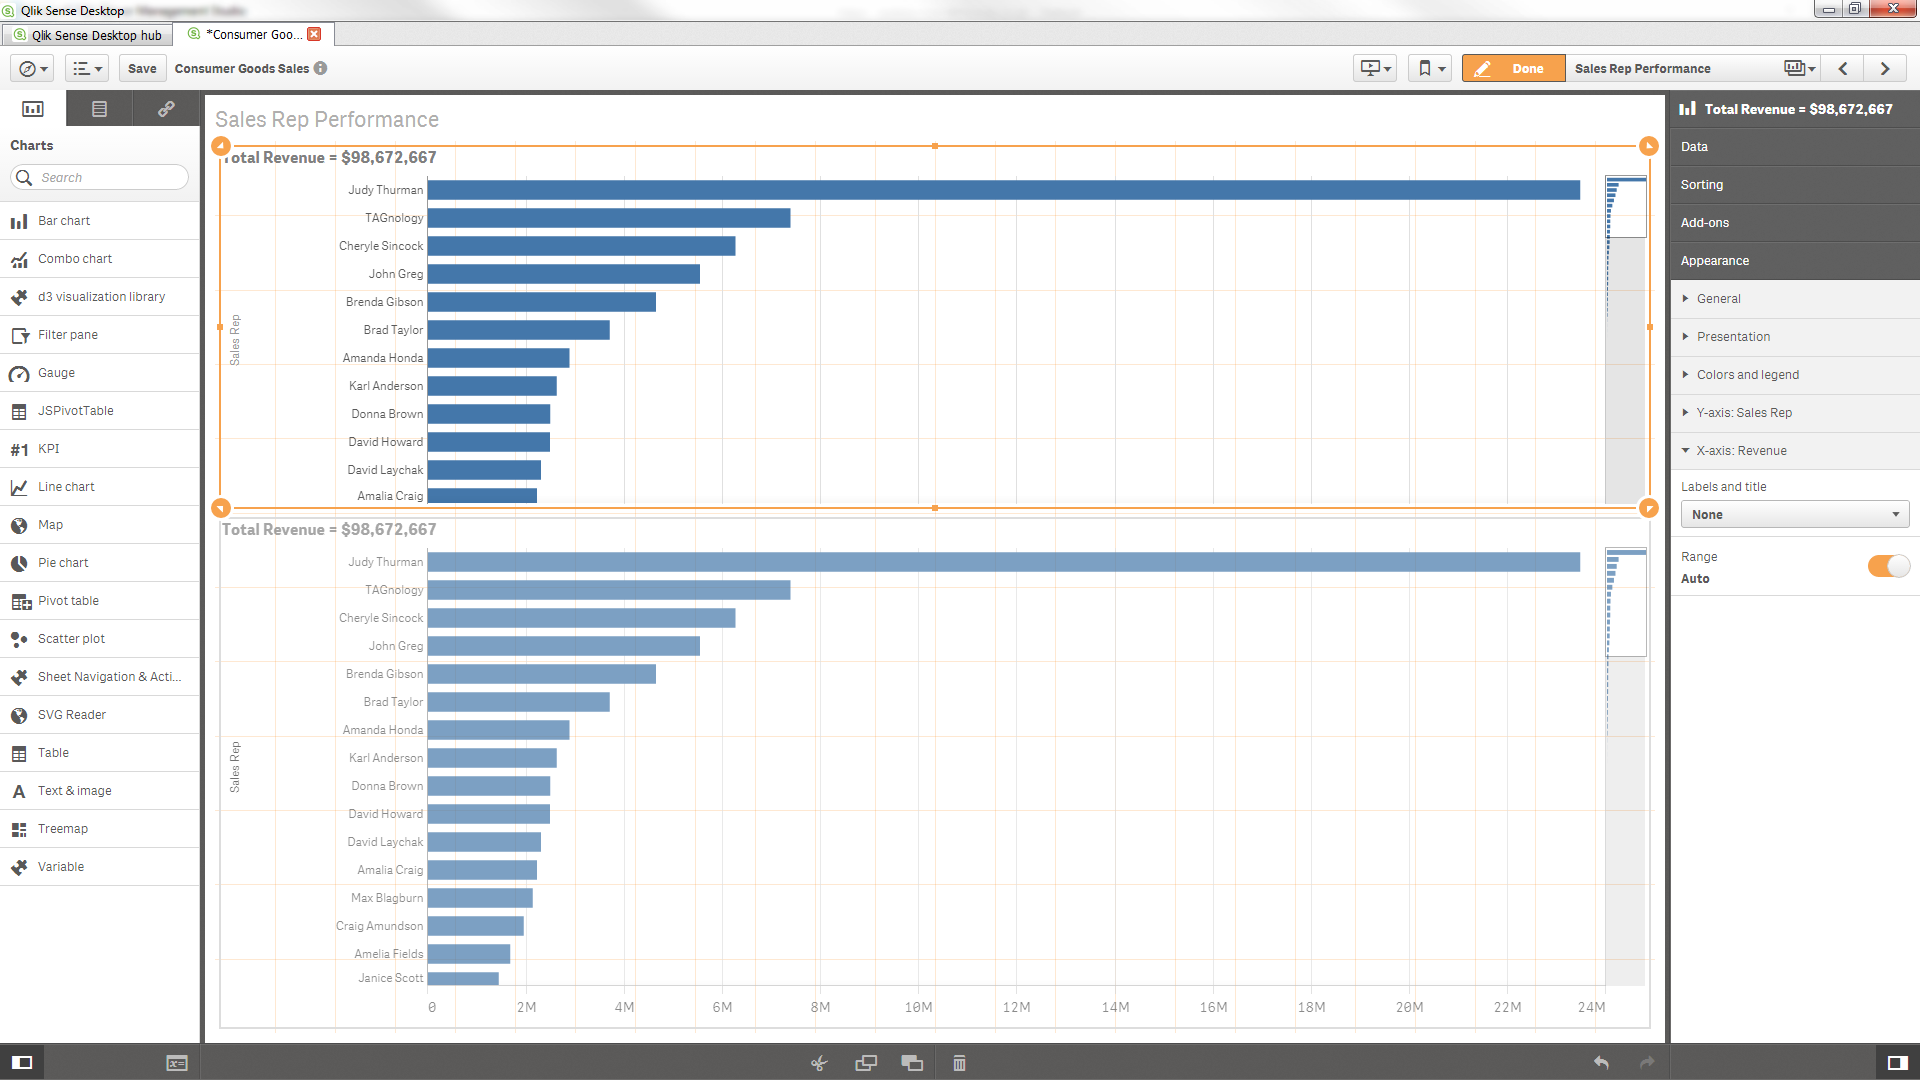Image resolution: width=1920 pixels, height=1080 pixels.
Task: Switch to the Master items tab
Action: 166,108
